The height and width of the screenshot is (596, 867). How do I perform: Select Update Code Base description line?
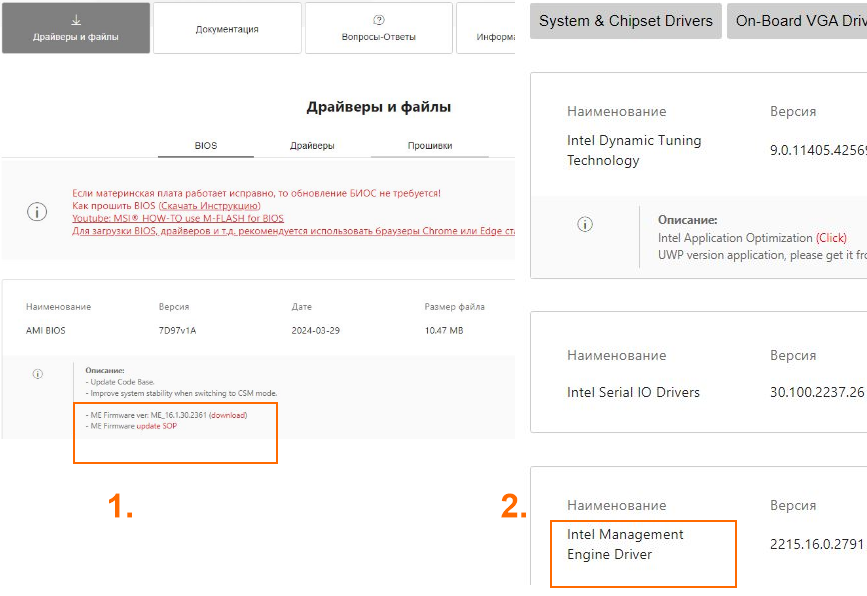[120, 382]
